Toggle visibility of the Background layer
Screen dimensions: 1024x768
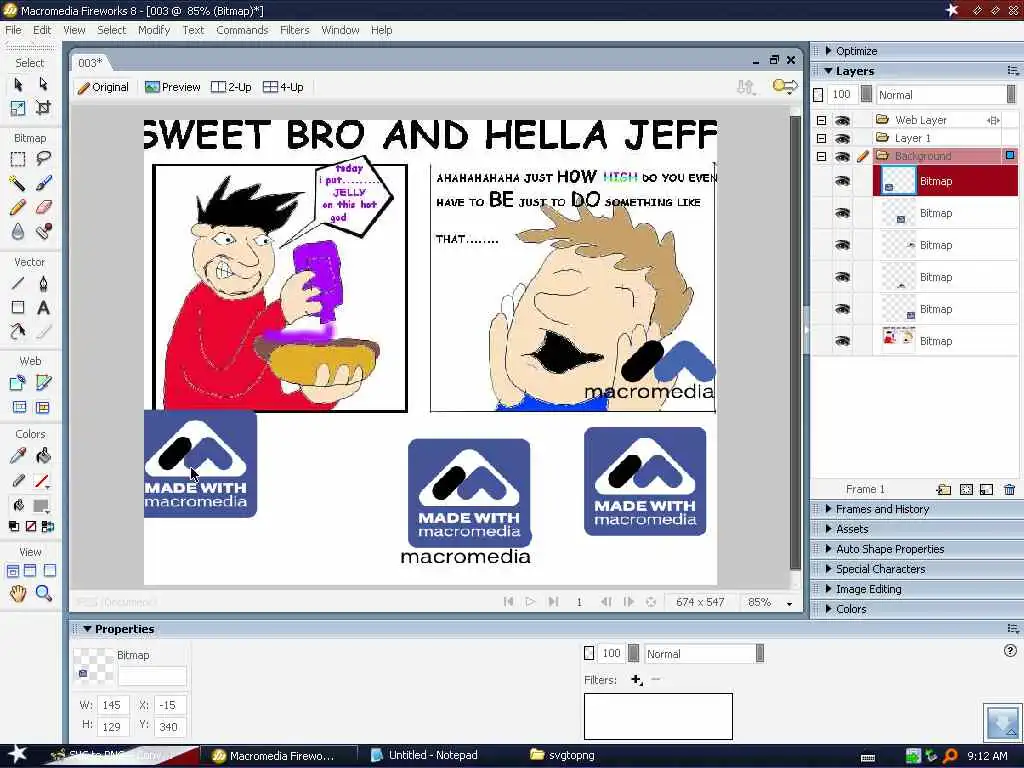(842, 156)
